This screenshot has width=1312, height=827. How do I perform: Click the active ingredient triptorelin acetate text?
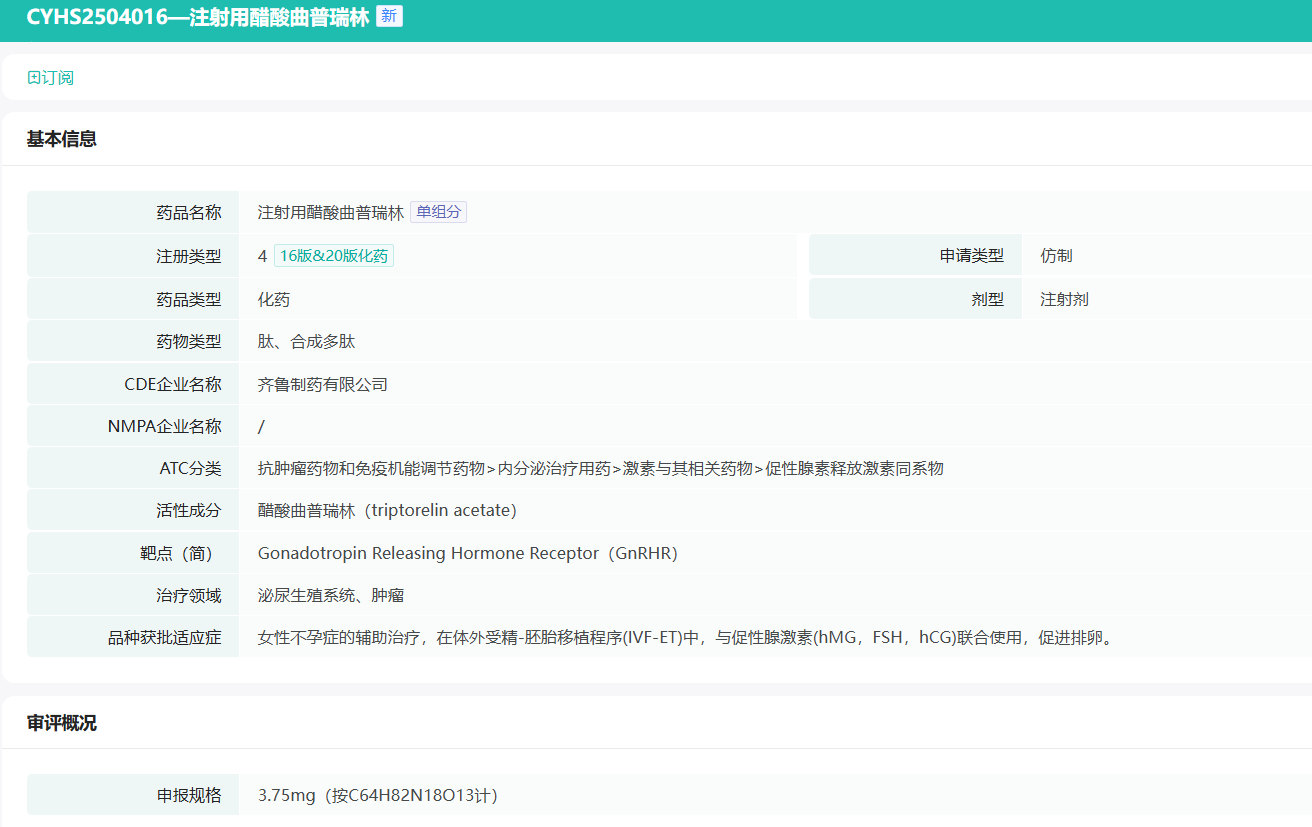pyautogui.click(x=387, y=510)
